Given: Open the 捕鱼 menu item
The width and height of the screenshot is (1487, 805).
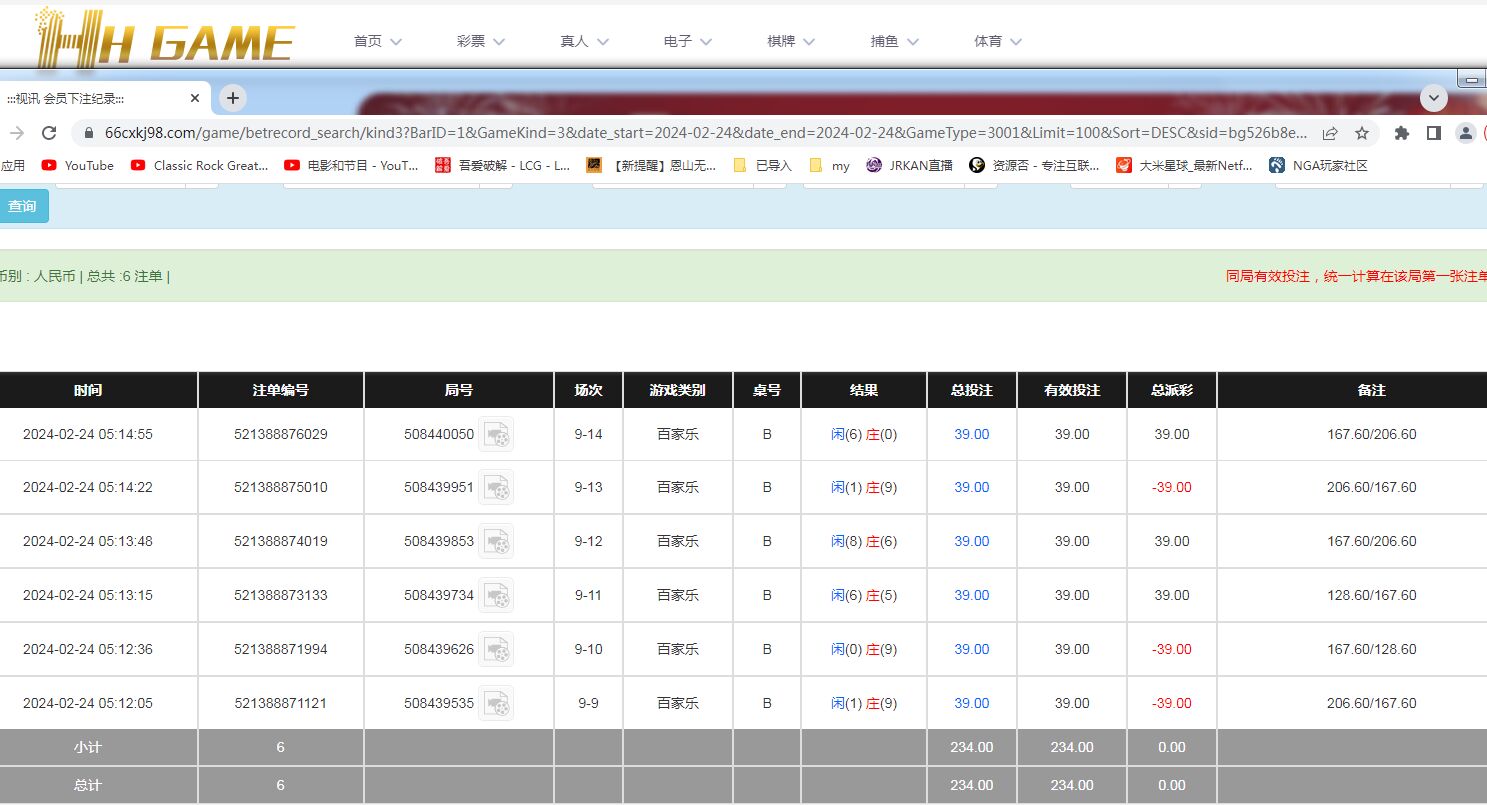Looking at the screenshot, I should [894, 41].
